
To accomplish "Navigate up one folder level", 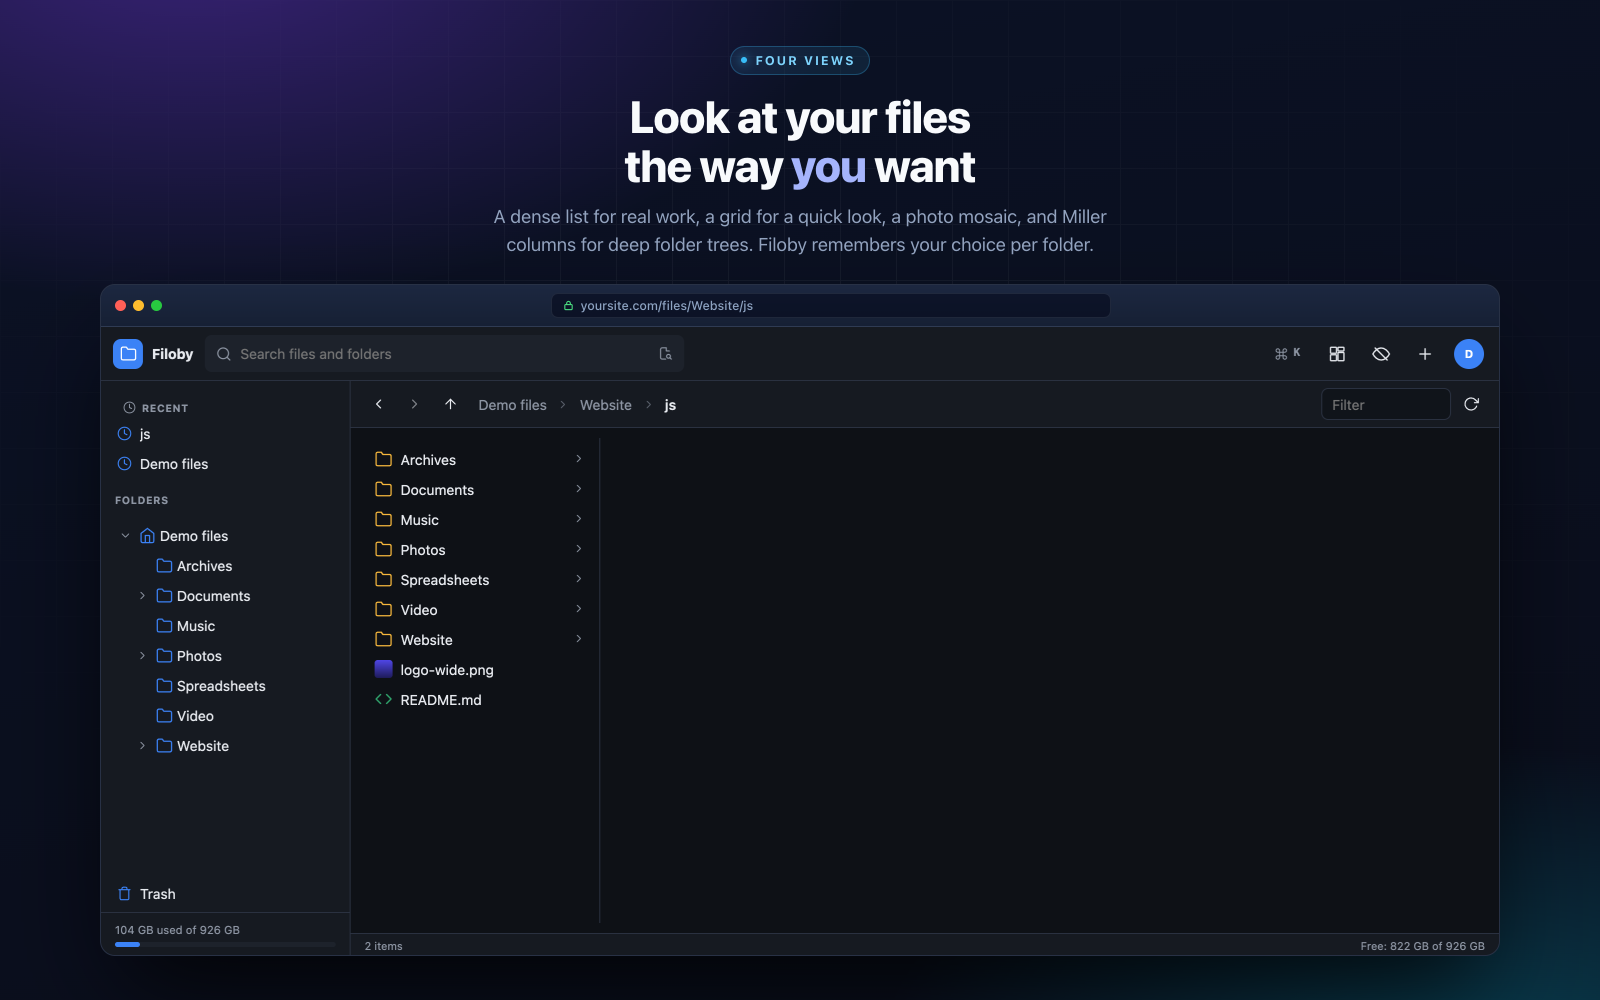I will (450, 404).
